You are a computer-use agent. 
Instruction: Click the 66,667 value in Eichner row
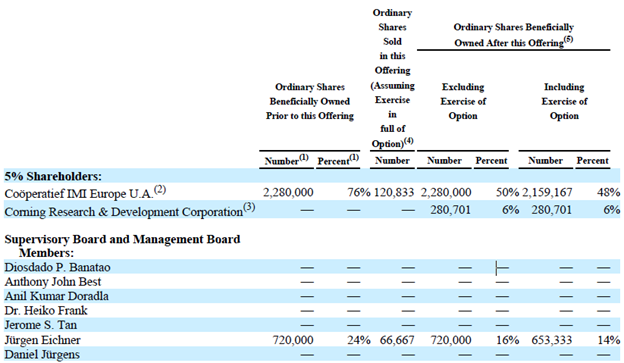(397, 340)
